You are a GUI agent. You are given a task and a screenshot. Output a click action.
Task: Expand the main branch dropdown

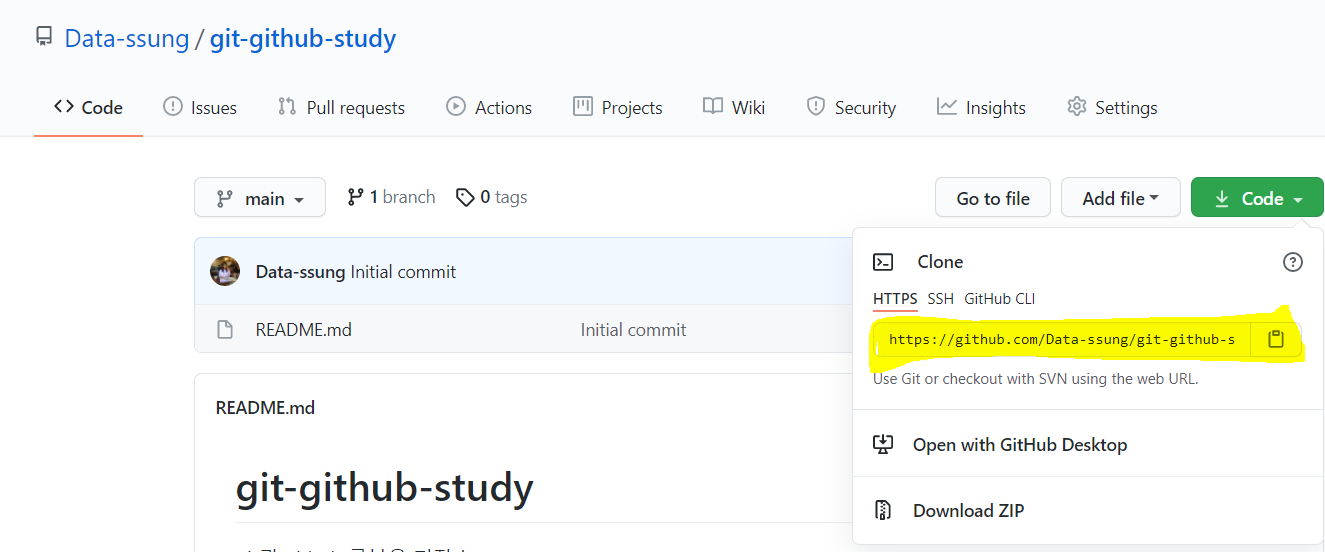click(x=260, y=198)
